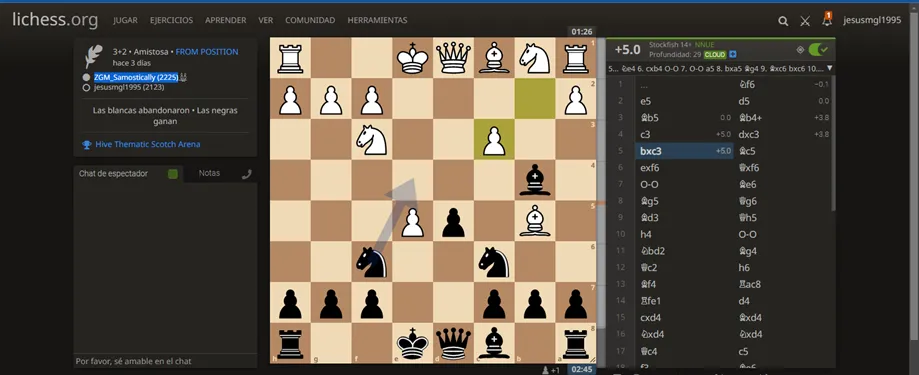Expand the engine line with the down arrow
This screenshot has width=919, height=375.
(829, 69)
